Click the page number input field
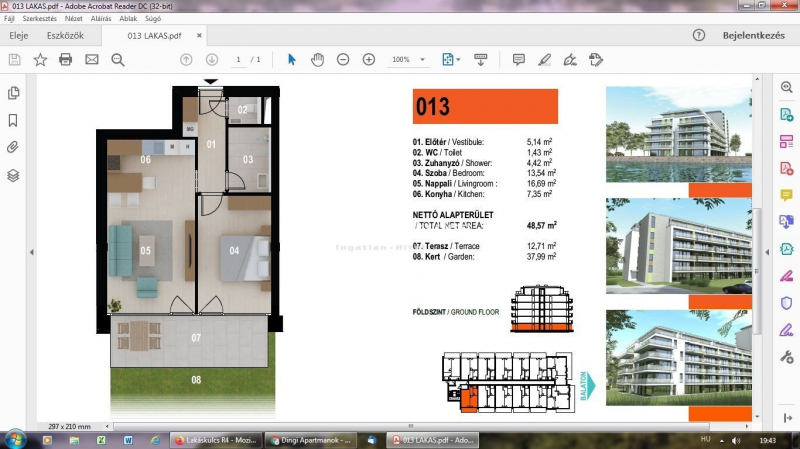800x449 pixels. pos(239,60)
